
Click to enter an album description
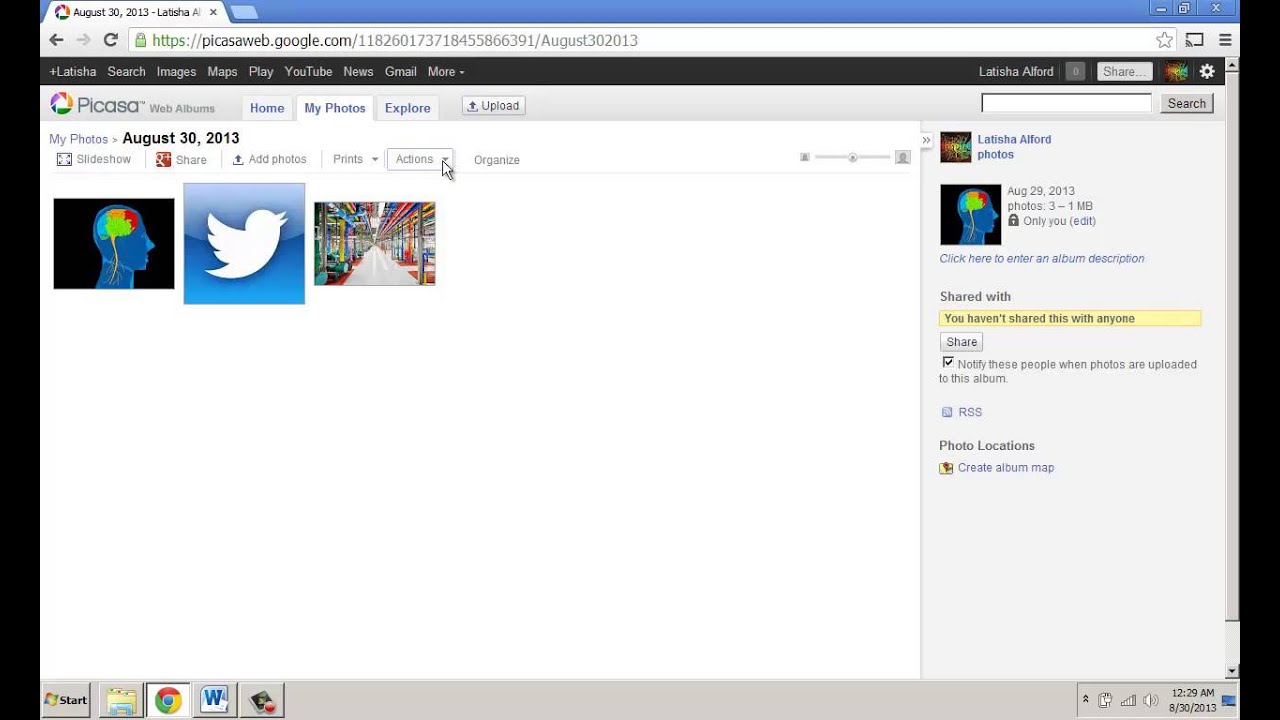(x=1042, y=258)
